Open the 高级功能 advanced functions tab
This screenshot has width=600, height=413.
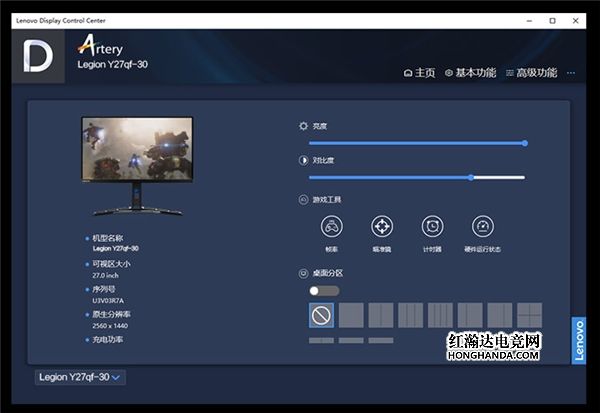tap(532, 73)
